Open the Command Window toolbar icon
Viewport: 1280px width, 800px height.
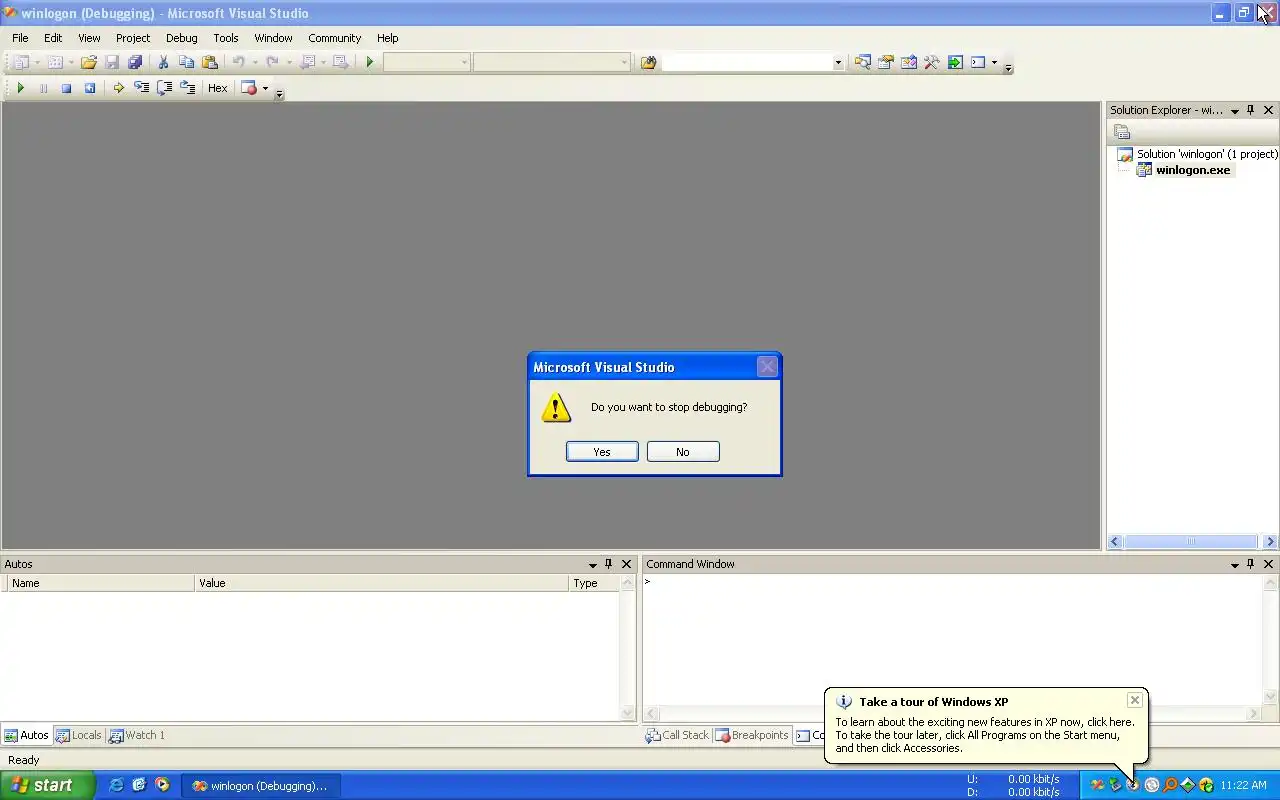pyautogui.click(x=978, y=62)
